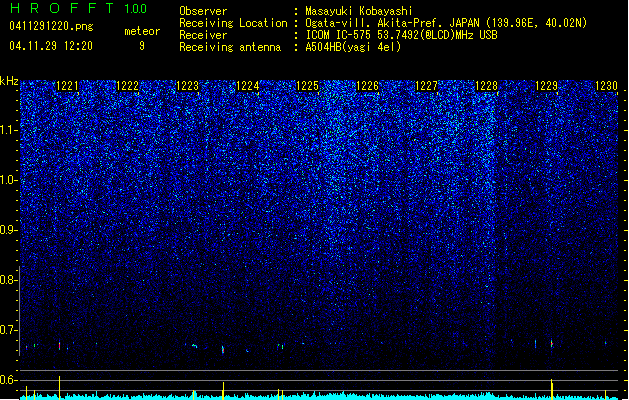Click the 0.8 kHz axis label
Screen dimensions: 629x400
coord(9,280)
